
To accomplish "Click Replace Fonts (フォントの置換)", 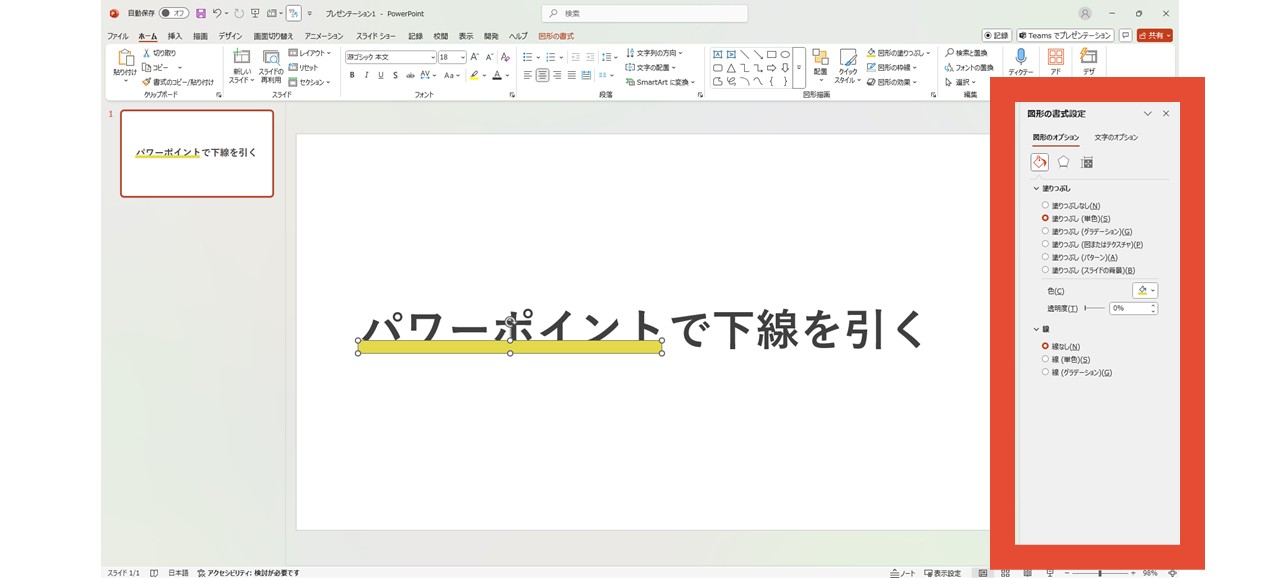I will 968,68.
